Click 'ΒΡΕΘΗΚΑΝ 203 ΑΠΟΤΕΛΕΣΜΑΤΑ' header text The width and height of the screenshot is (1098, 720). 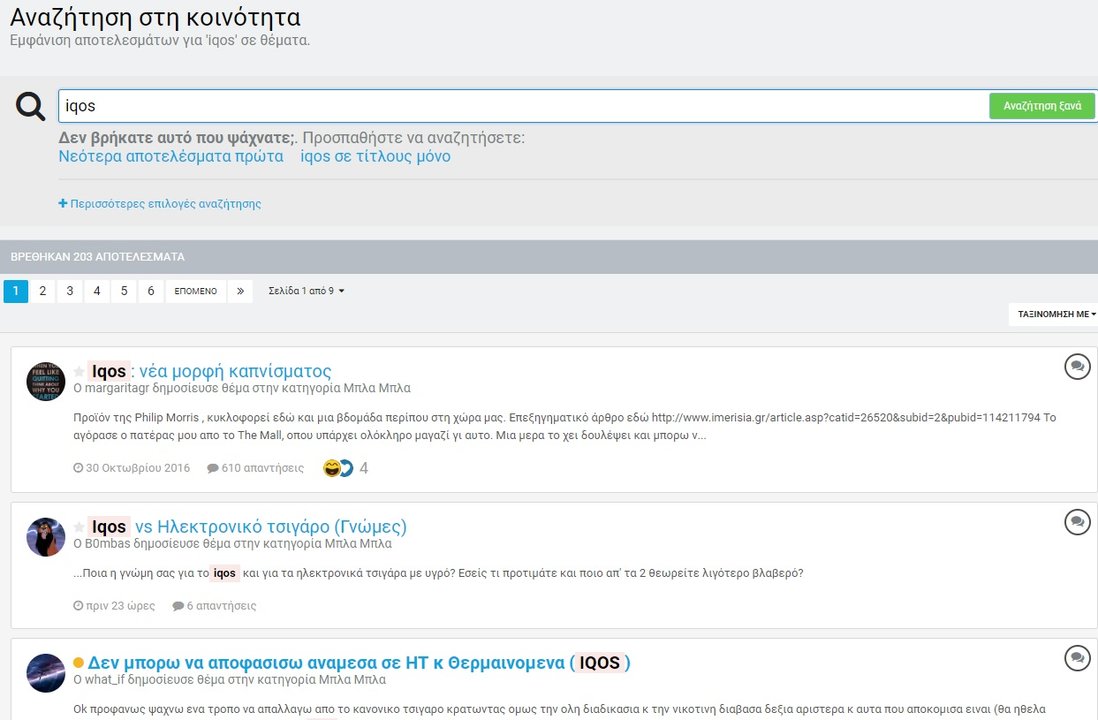click(97, 257)
